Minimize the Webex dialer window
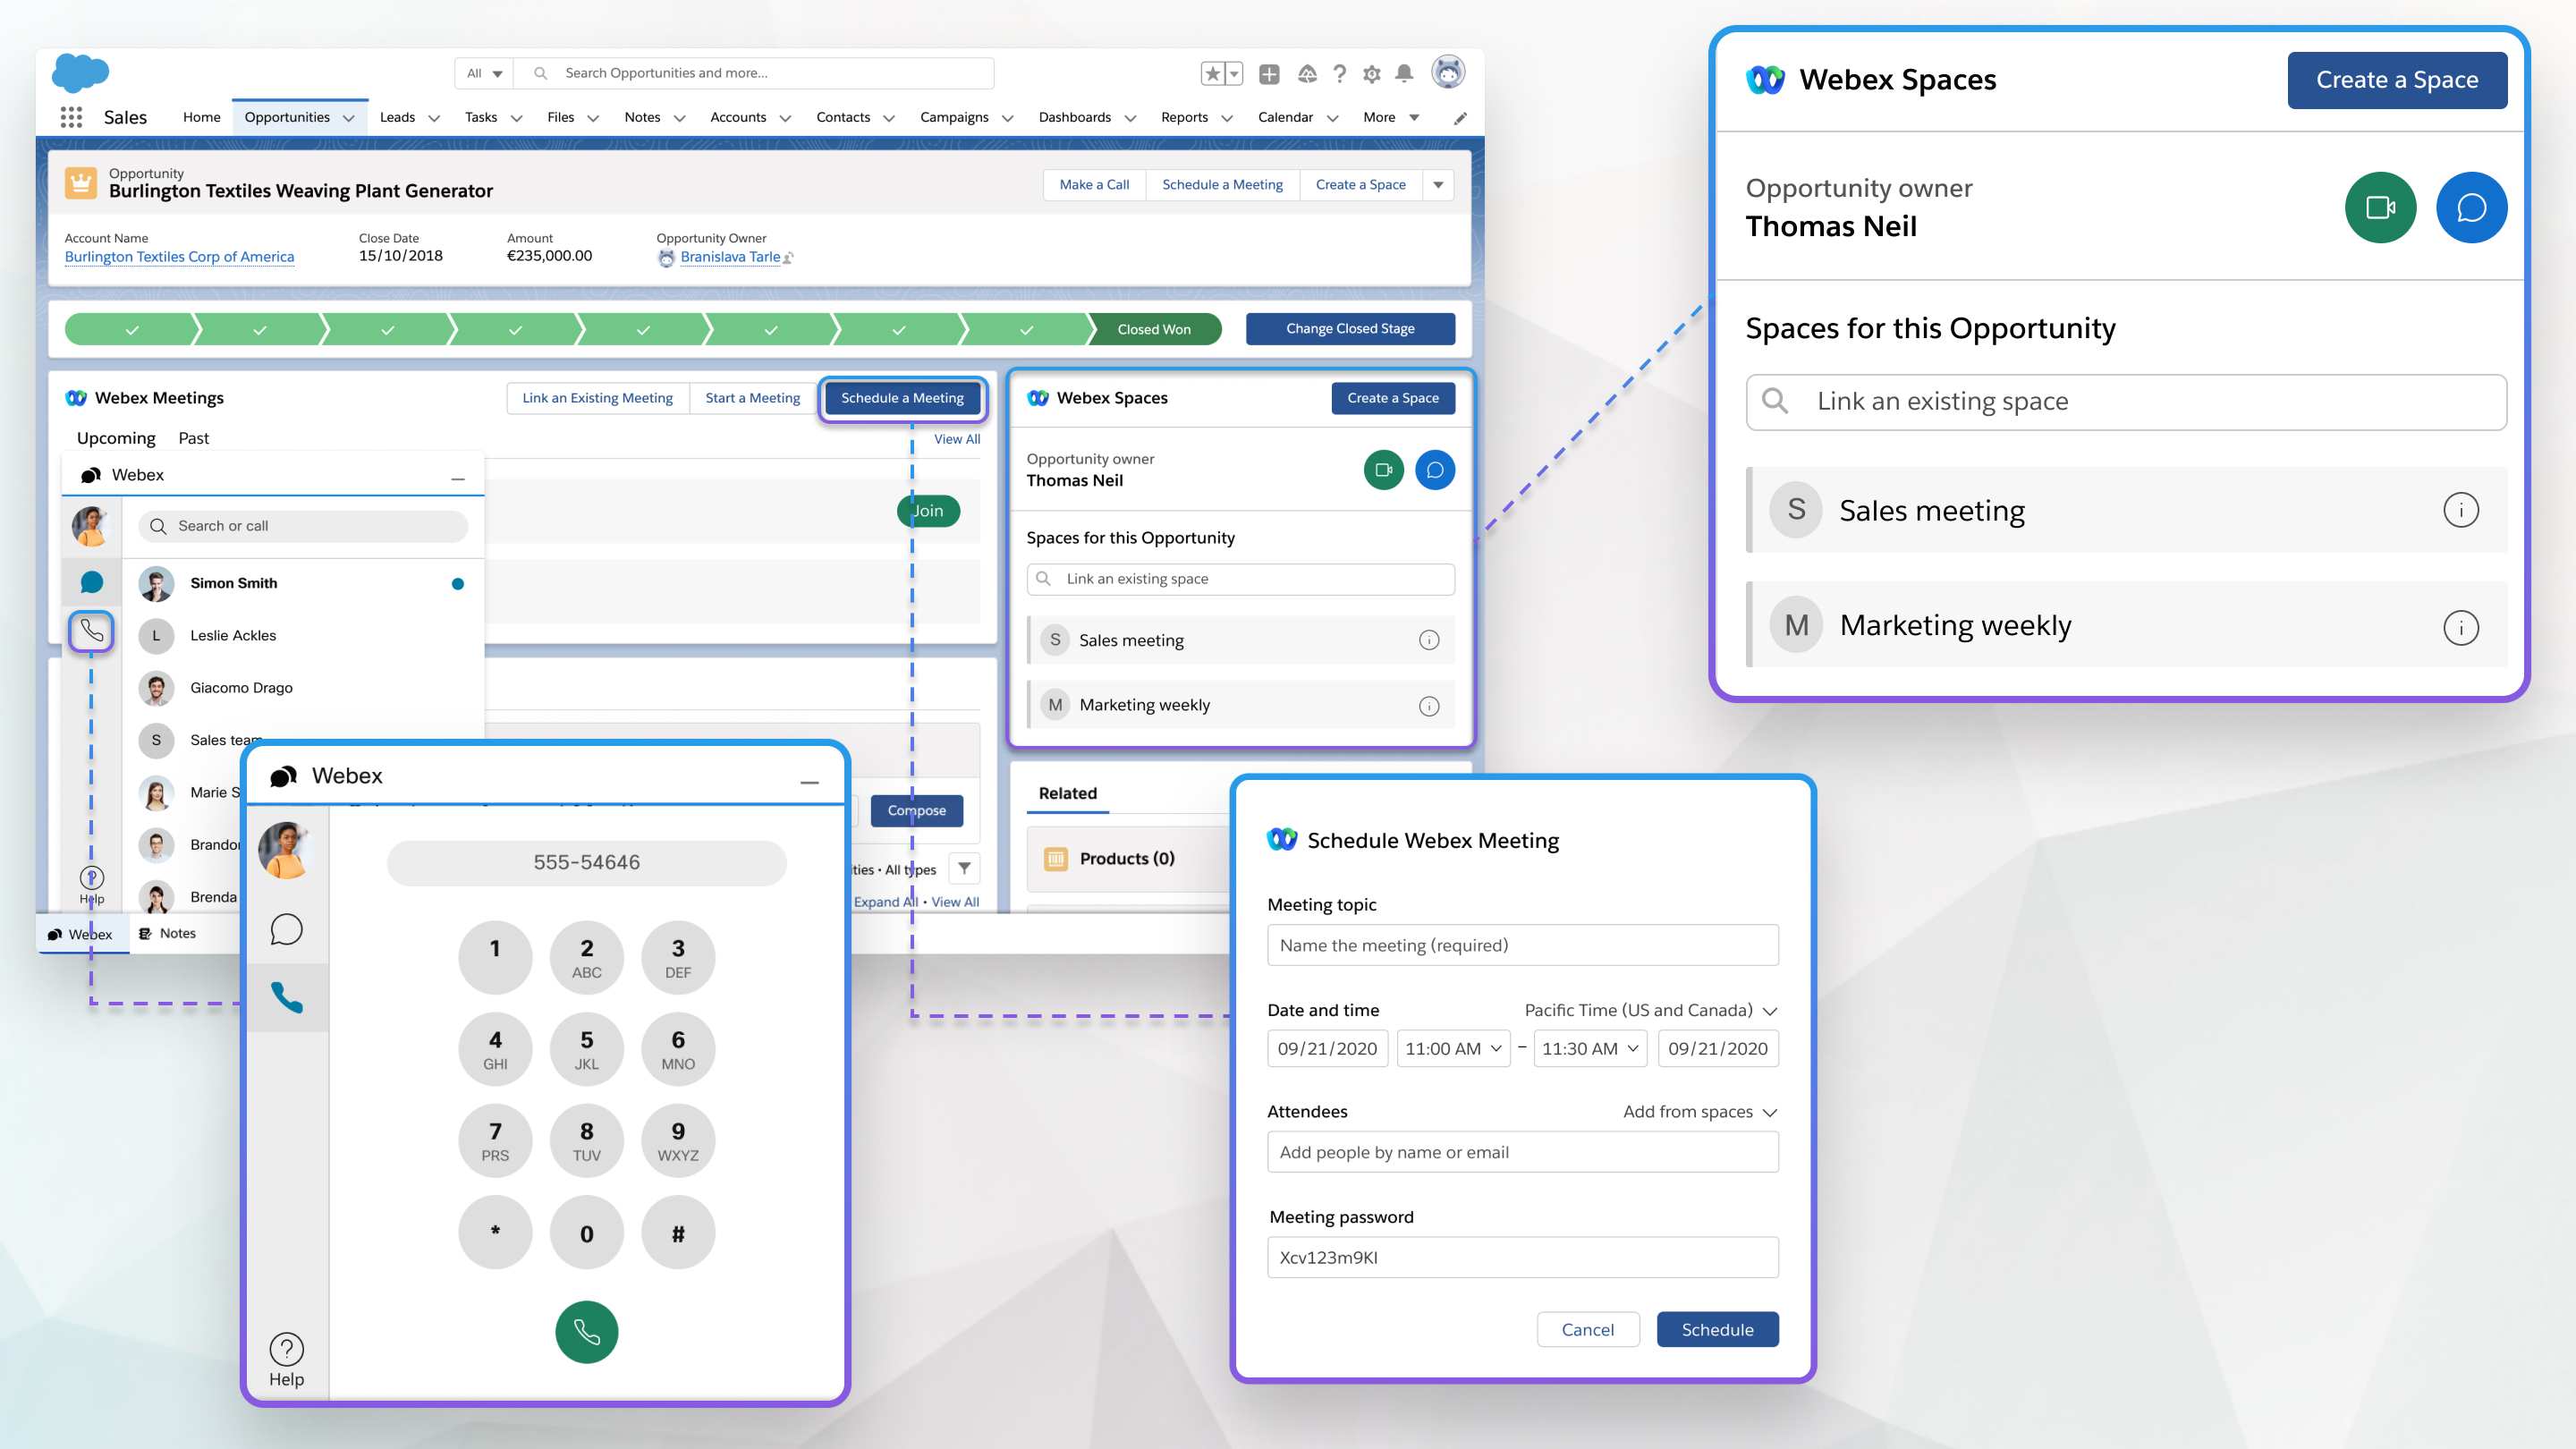 [x=809, y=781]
